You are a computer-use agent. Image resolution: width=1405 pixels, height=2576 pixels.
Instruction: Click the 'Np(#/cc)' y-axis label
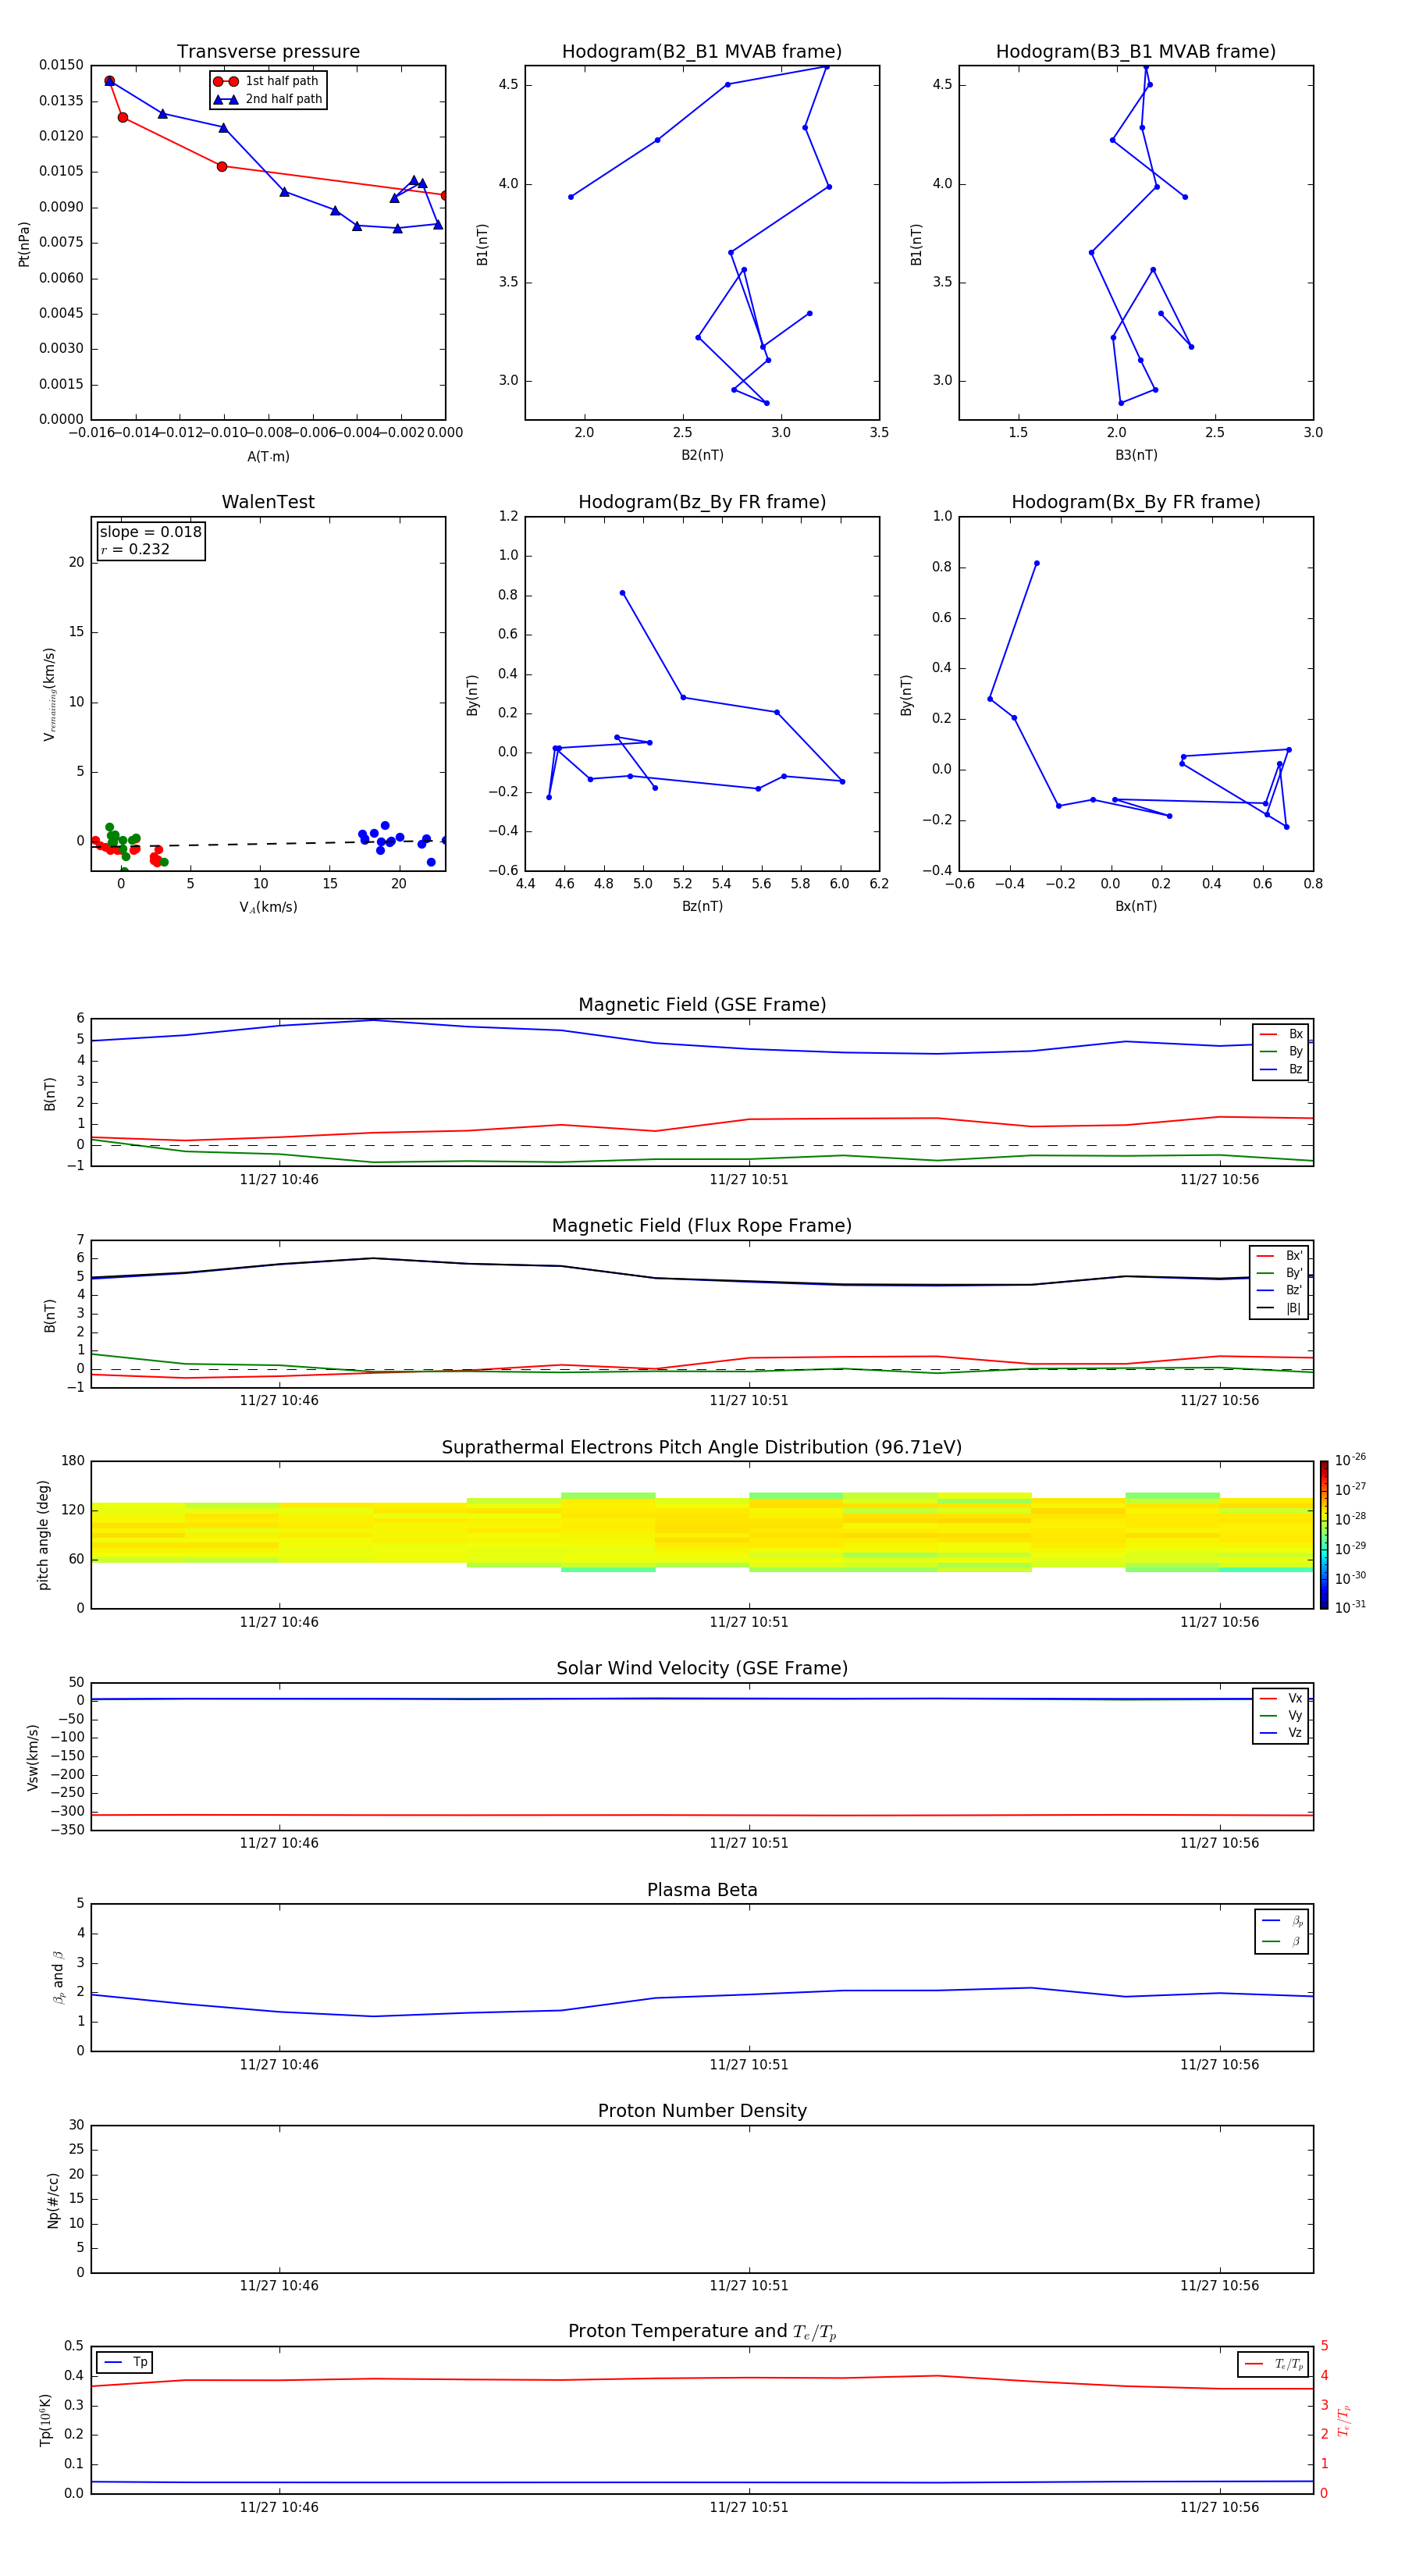coord(54,2200)
